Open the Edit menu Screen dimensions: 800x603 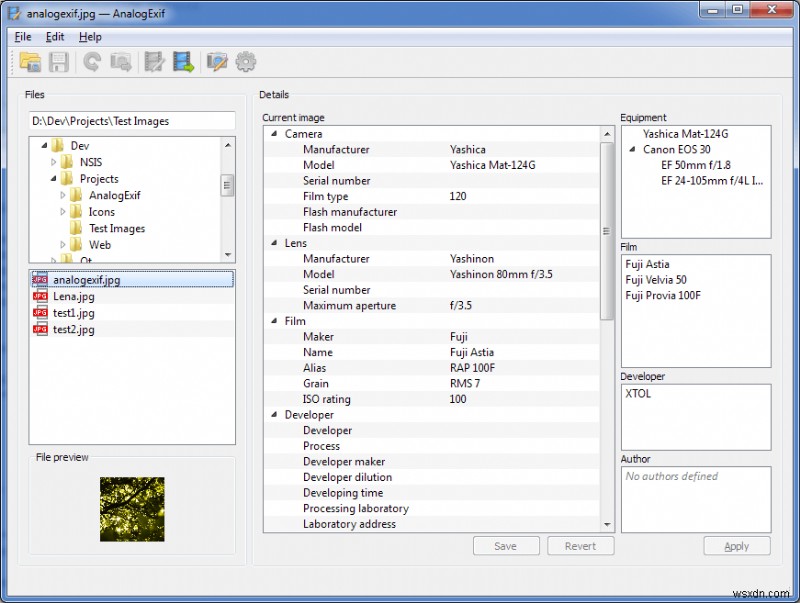coord(55,37)
